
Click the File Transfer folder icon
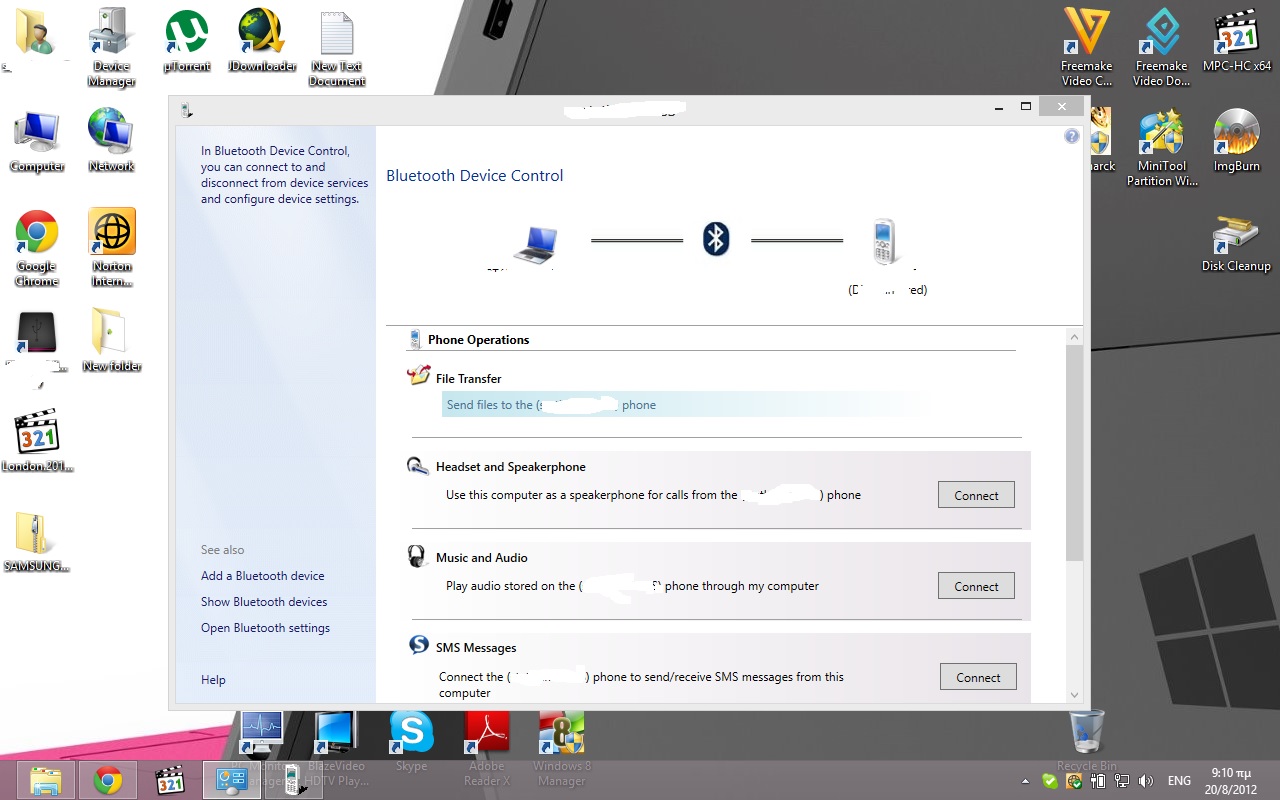[x=418, y=376]
